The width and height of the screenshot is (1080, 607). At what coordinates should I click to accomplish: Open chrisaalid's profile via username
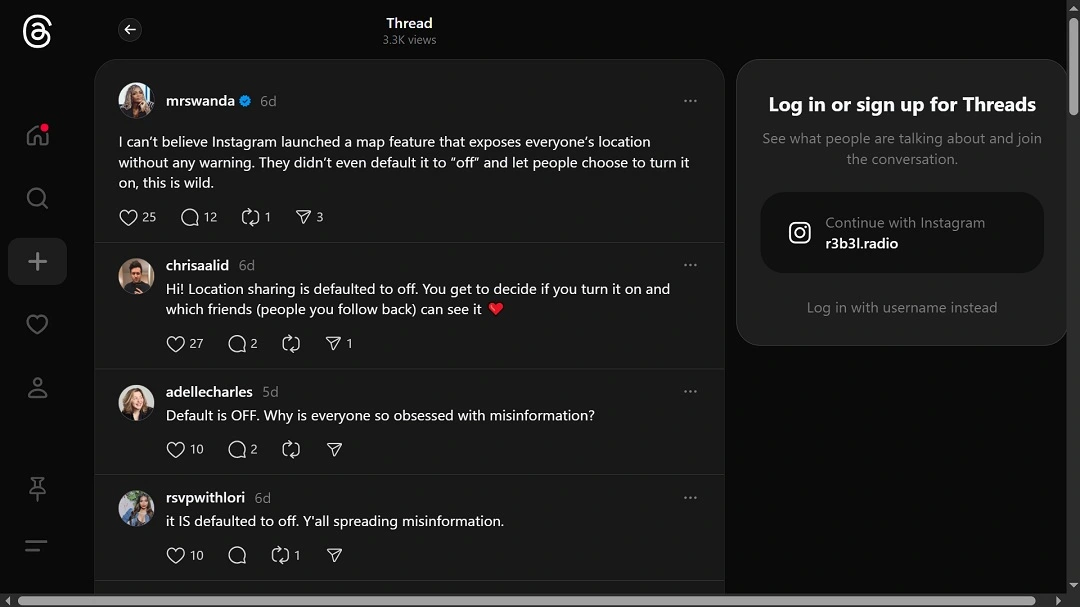click(197, 265)
